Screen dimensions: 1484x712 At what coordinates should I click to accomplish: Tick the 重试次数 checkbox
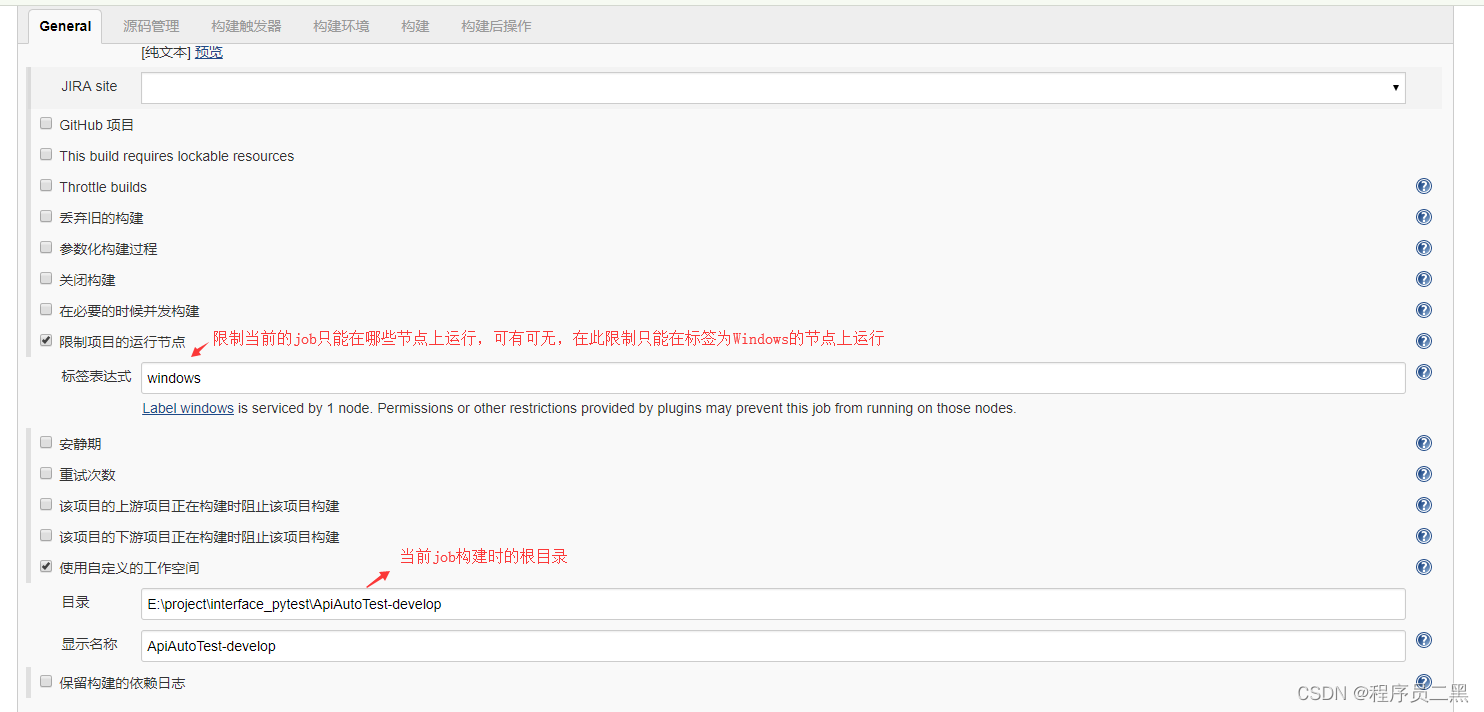coord(46,474)
